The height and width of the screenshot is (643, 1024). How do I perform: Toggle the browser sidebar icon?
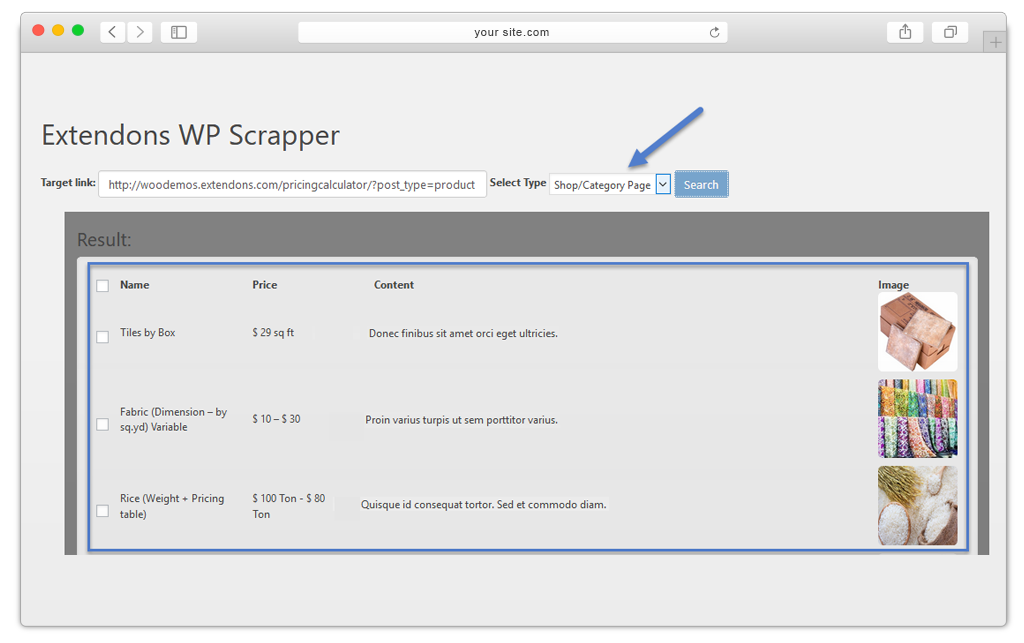click(179, 32)
